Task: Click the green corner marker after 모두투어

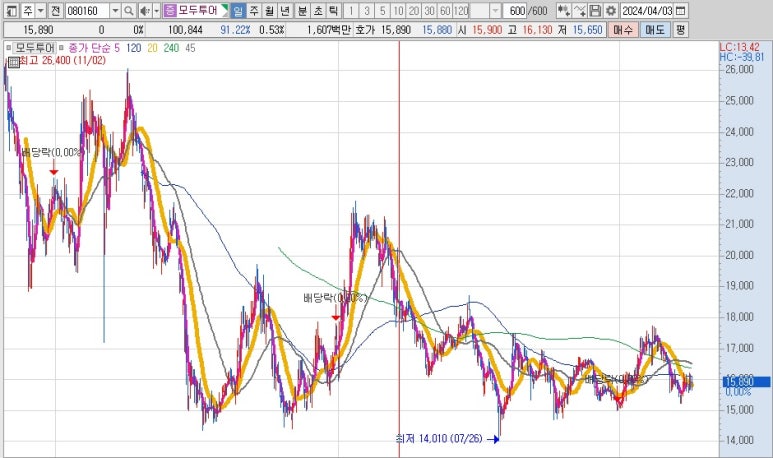Action: coord(224,9)
